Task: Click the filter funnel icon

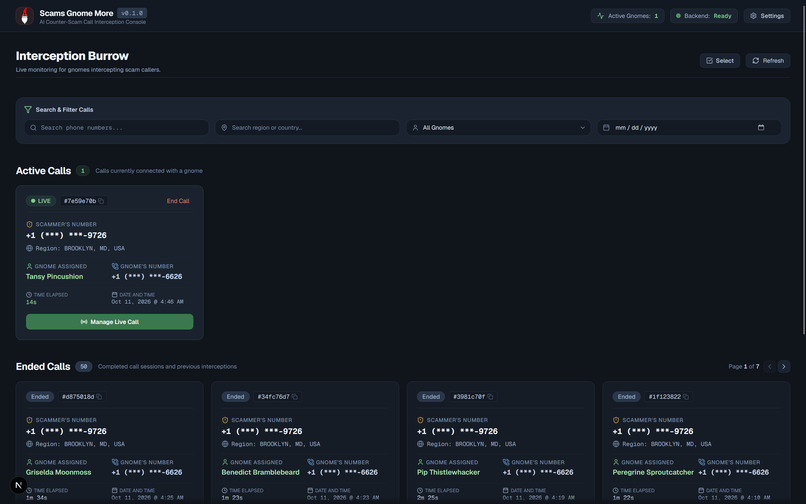Action: click(28, 110)
